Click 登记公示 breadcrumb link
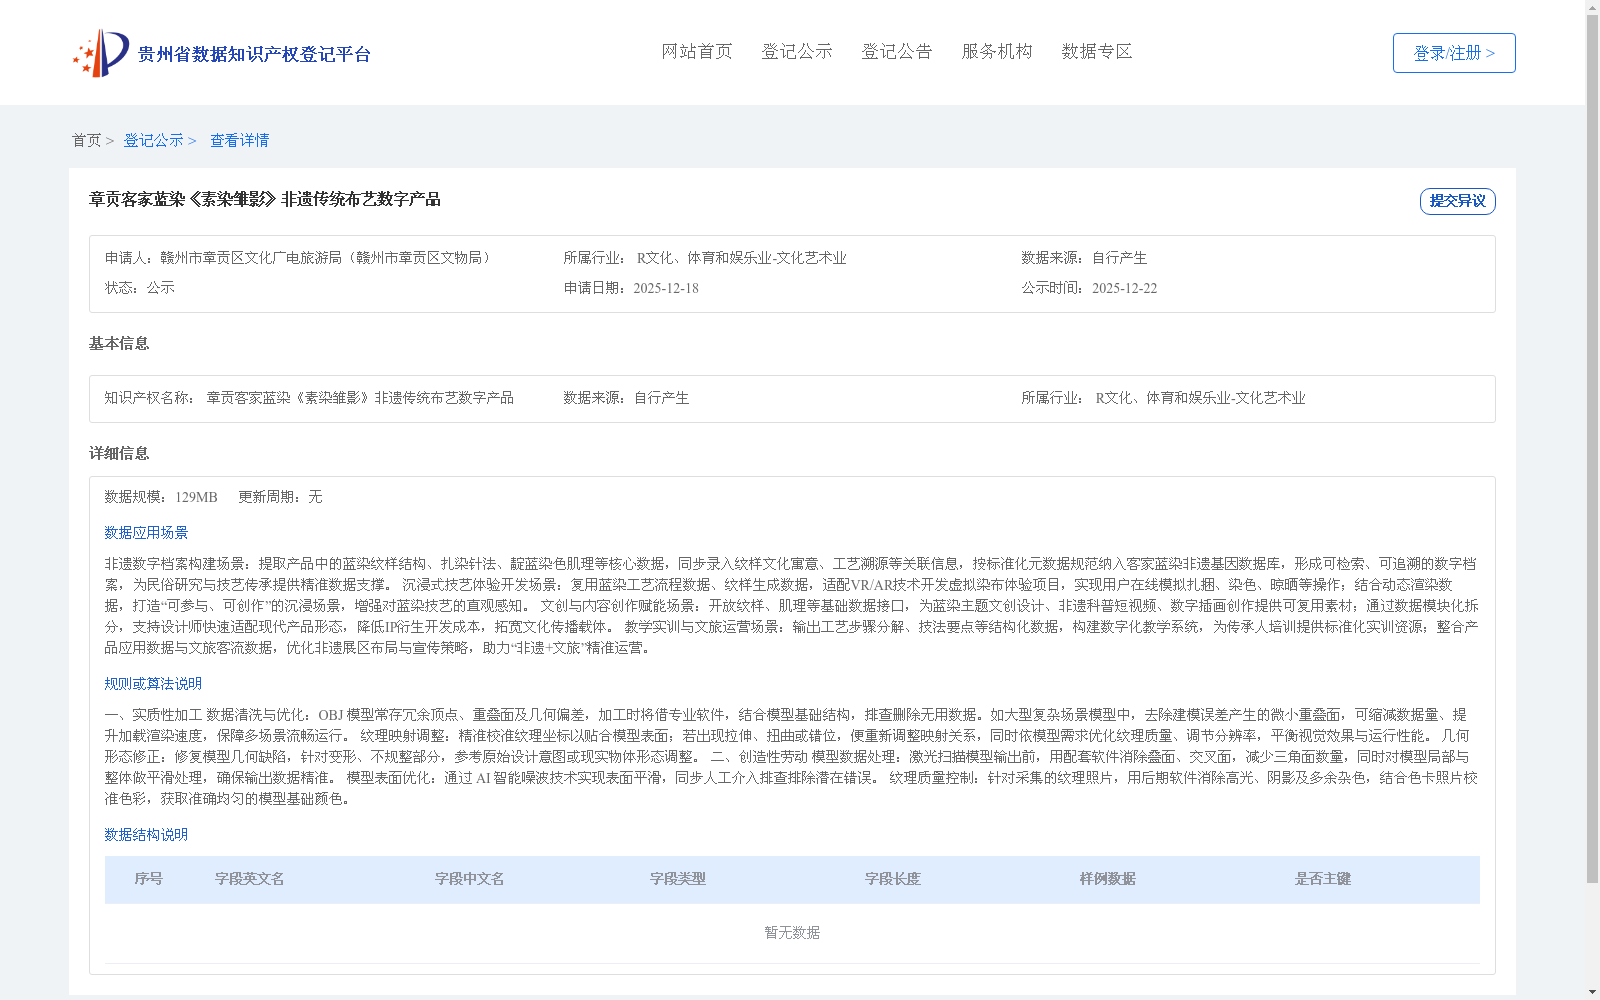 tap(153, 140)
